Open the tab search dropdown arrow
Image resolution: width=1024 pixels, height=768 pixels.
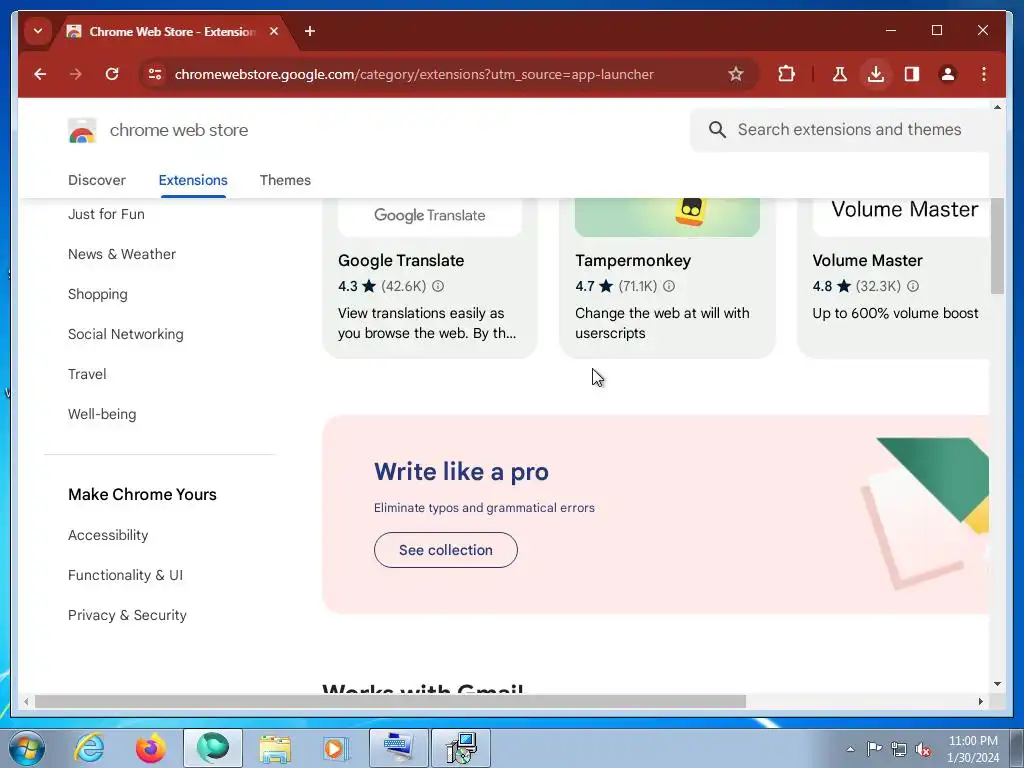click(38, 31)
